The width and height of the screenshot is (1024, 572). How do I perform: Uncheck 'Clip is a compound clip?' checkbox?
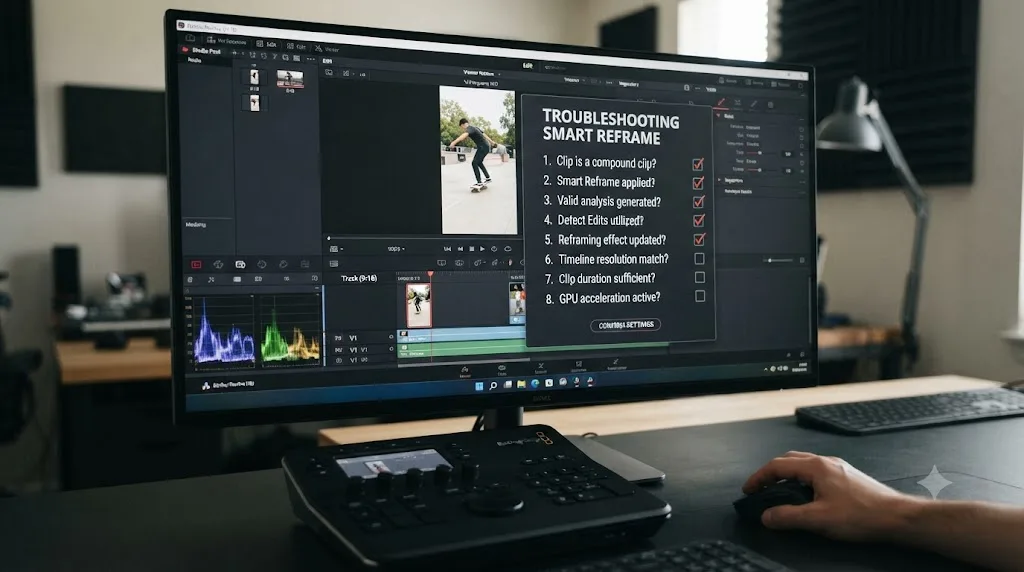point(698,164)
